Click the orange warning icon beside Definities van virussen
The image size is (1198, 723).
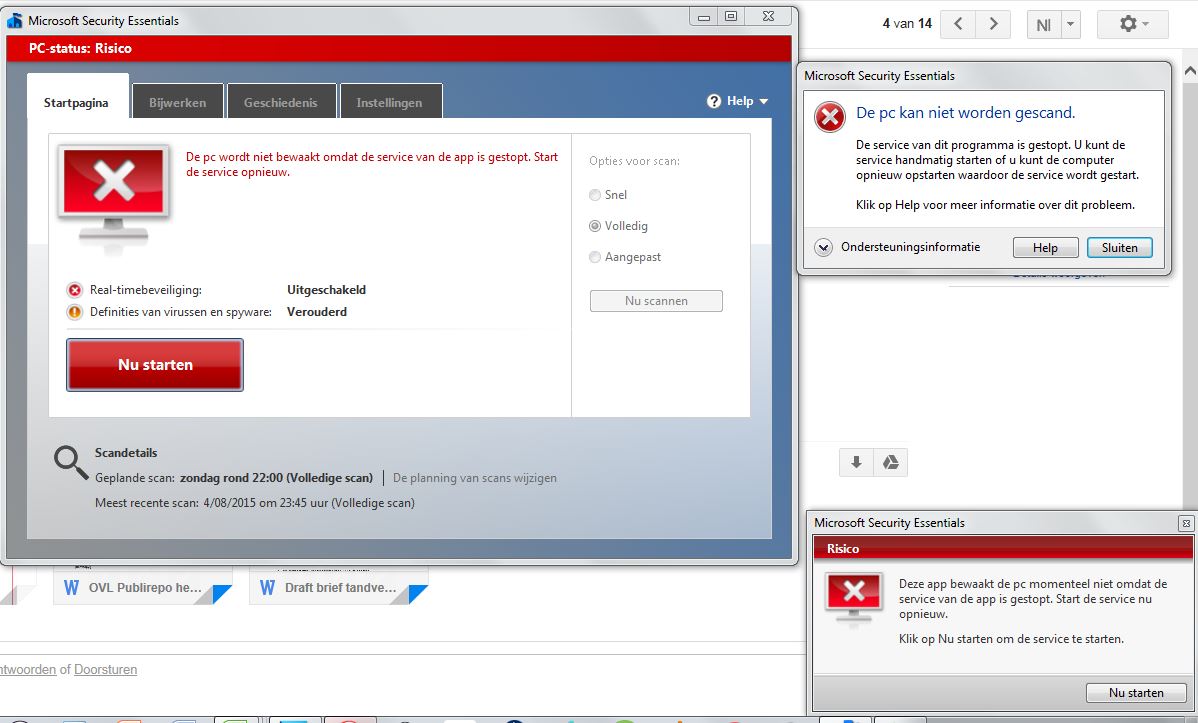[x=75, y=312]
